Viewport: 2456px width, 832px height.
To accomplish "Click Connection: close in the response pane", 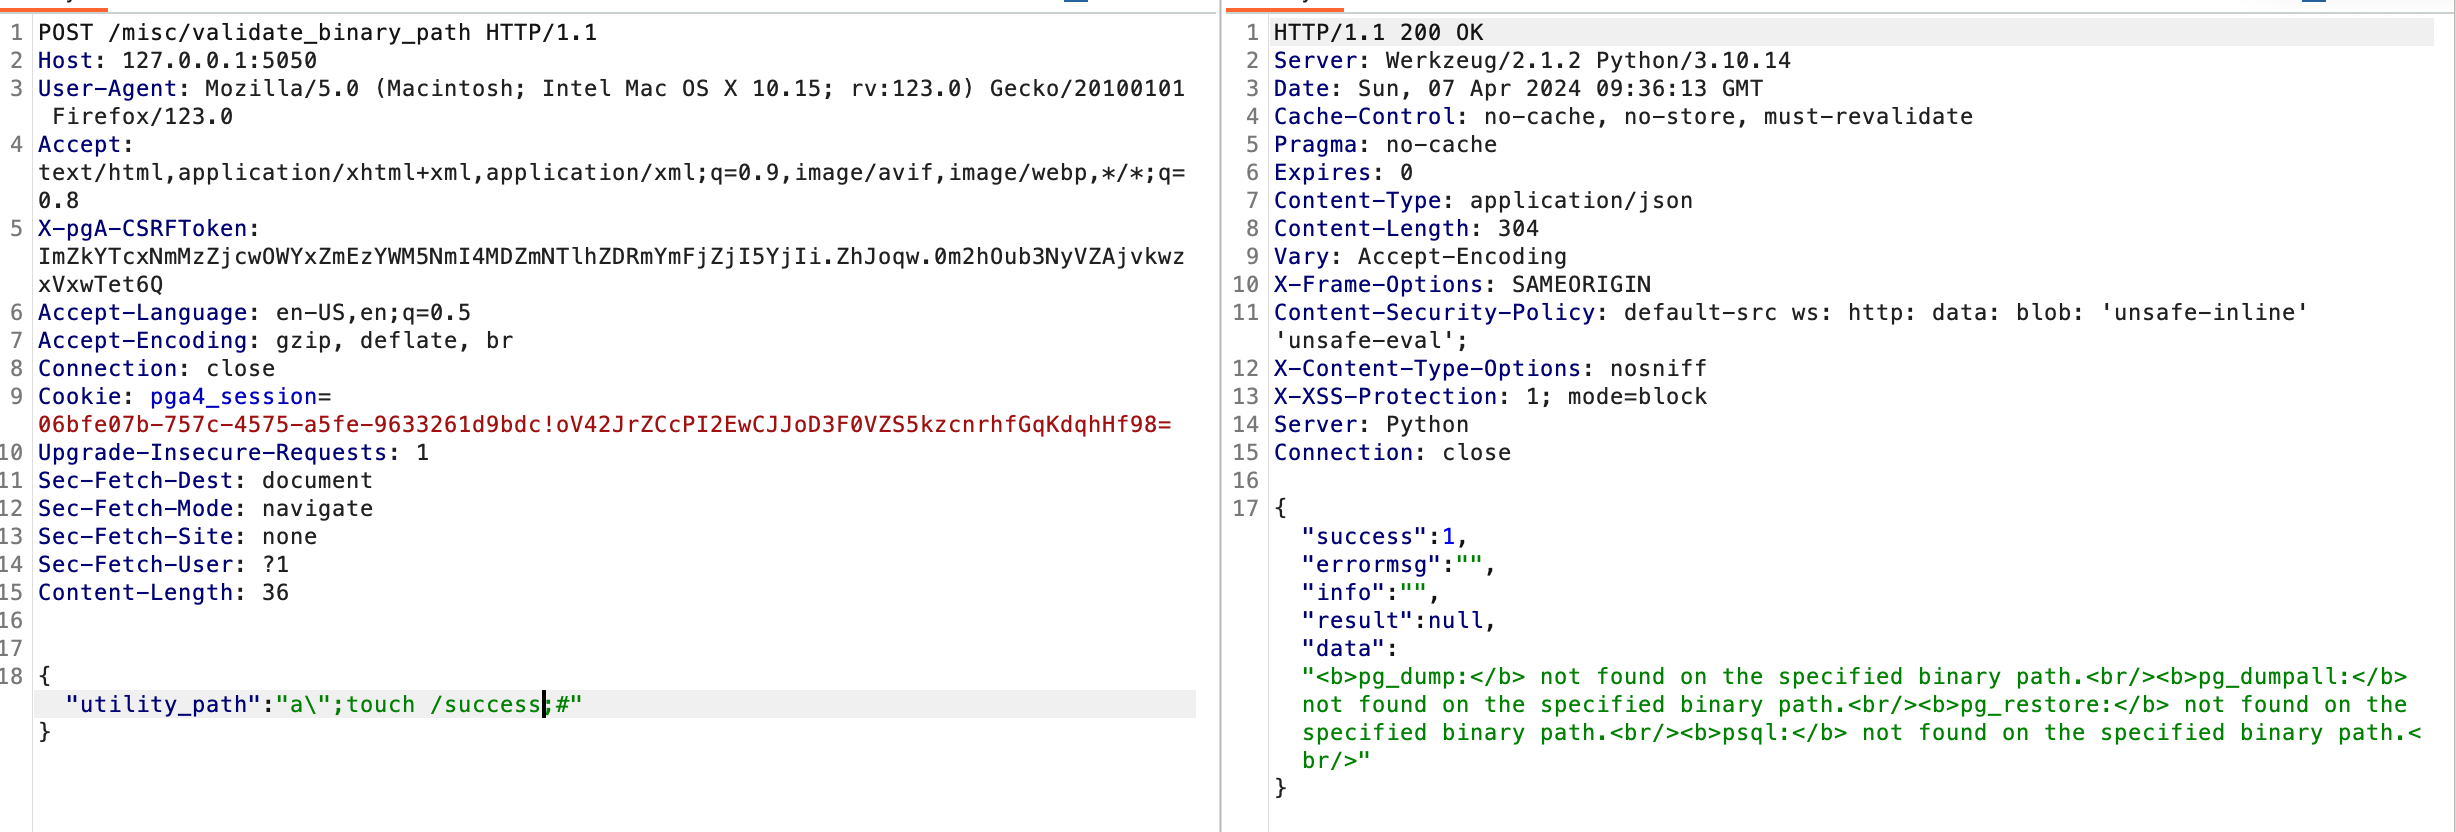I will click(x=1392, y=453).
